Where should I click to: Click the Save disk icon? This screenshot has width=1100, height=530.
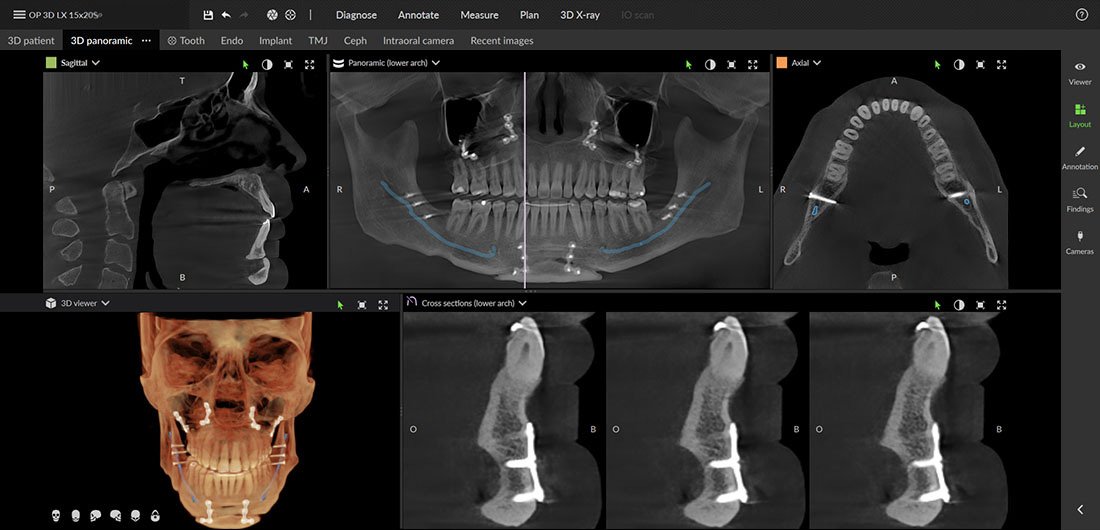tap(208, 15)
